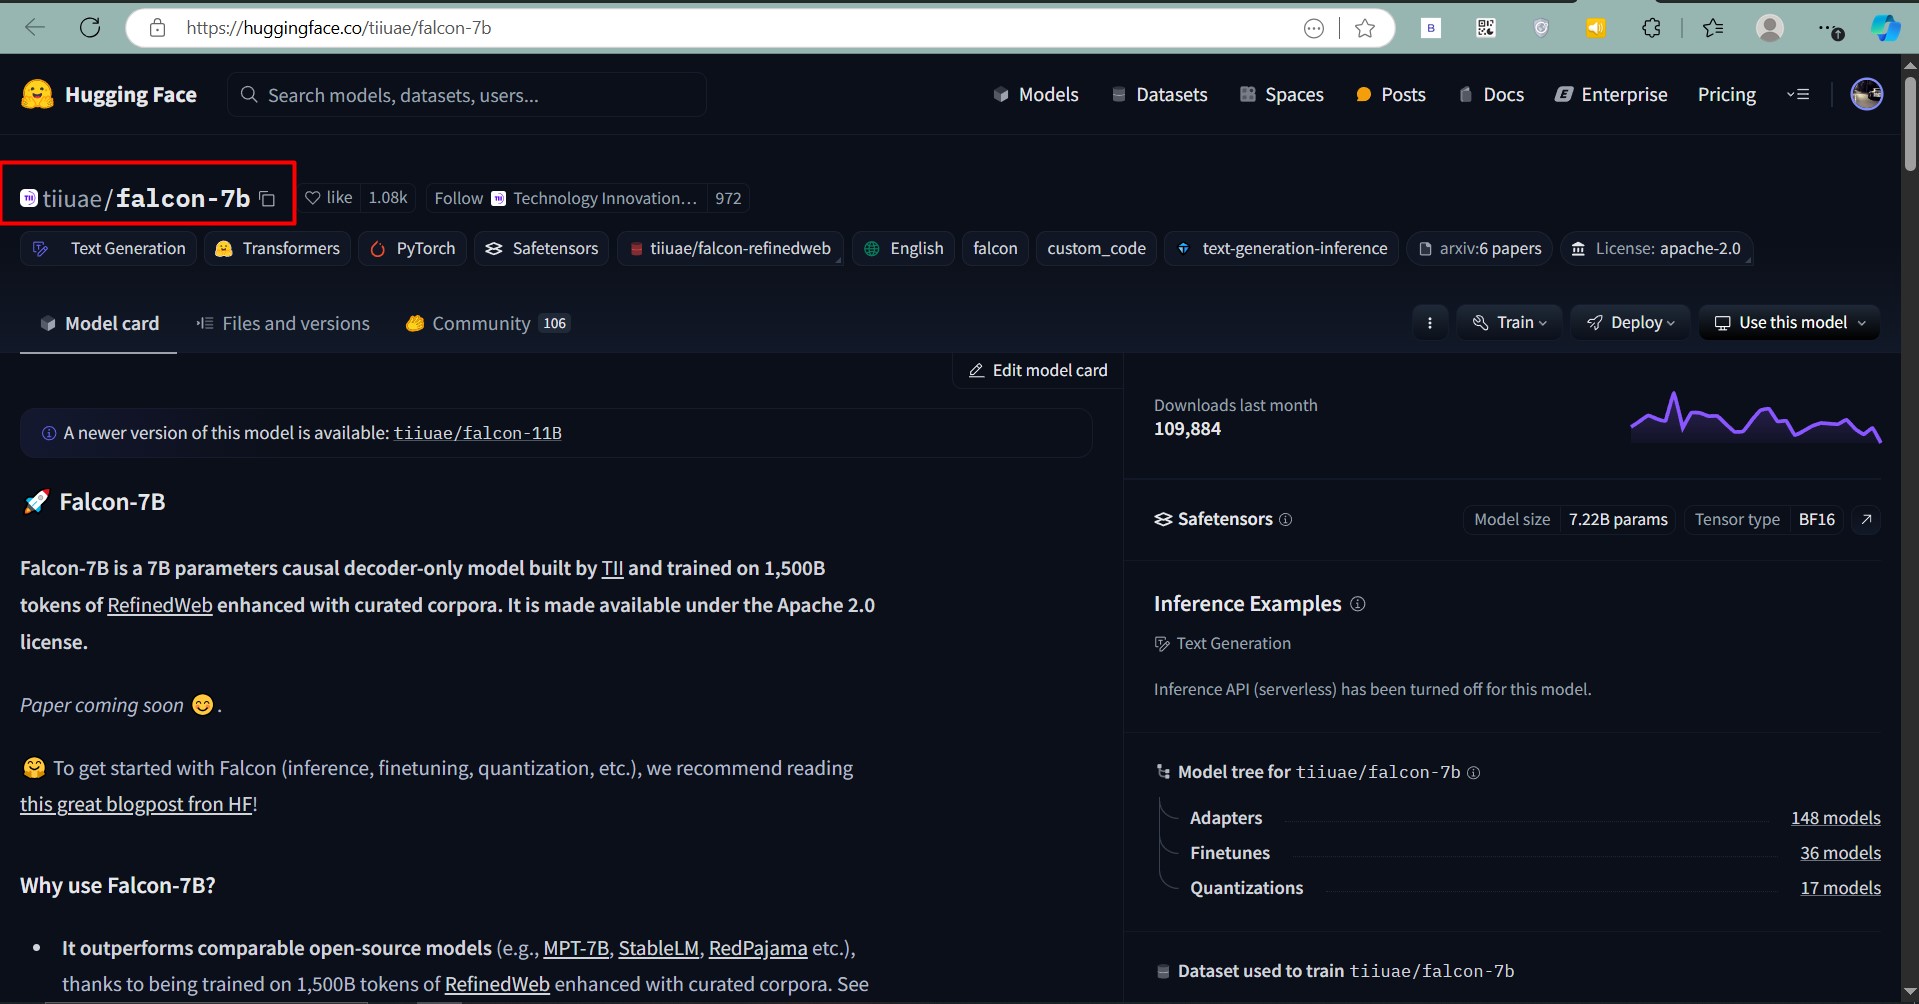
Task: Open this great blogpost from HF link
Action: click(136, 805)
